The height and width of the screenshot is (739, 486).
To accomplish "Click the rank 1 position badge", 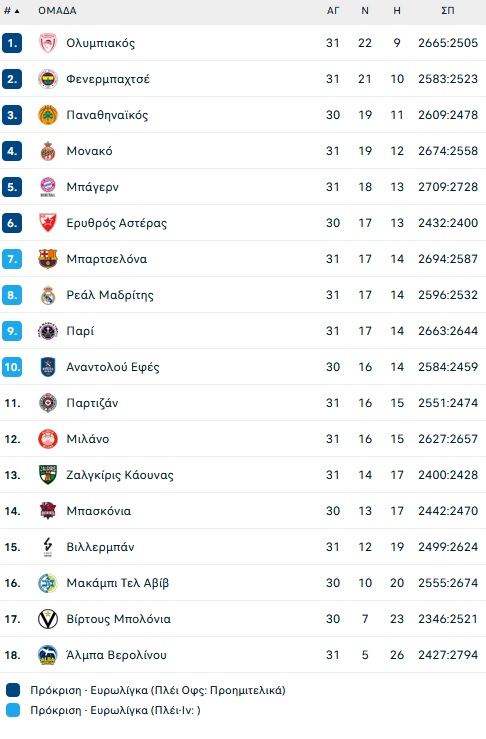I will tap(12, 43).
